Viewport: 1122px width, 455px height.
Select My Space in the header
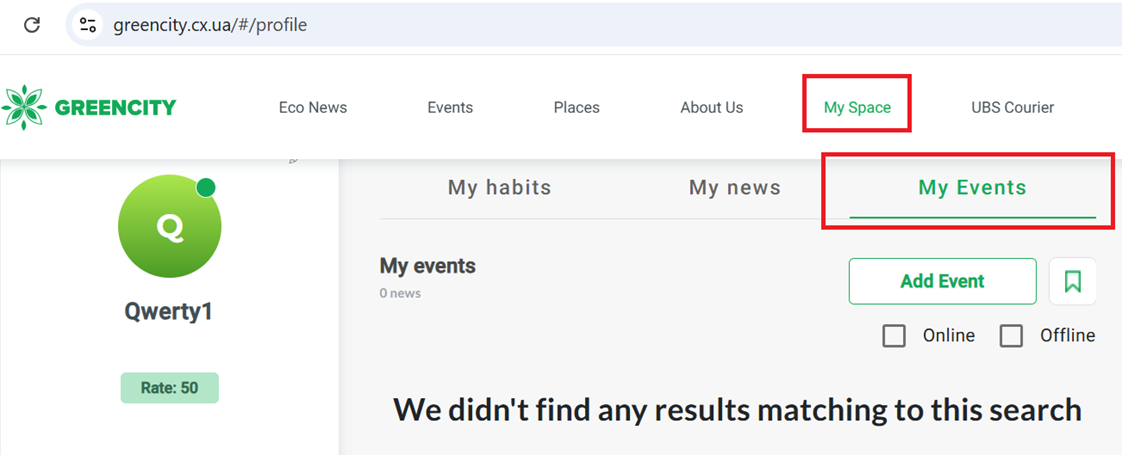coord(857,108)
